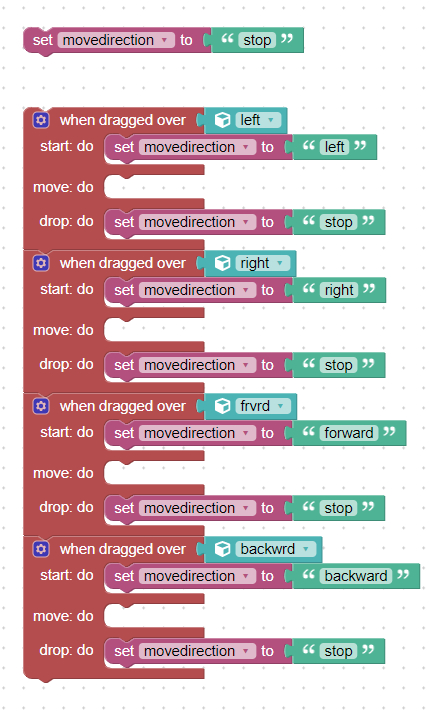Select the "left" text string field
This screenshot has height=714, width=440.
(334, 147)
